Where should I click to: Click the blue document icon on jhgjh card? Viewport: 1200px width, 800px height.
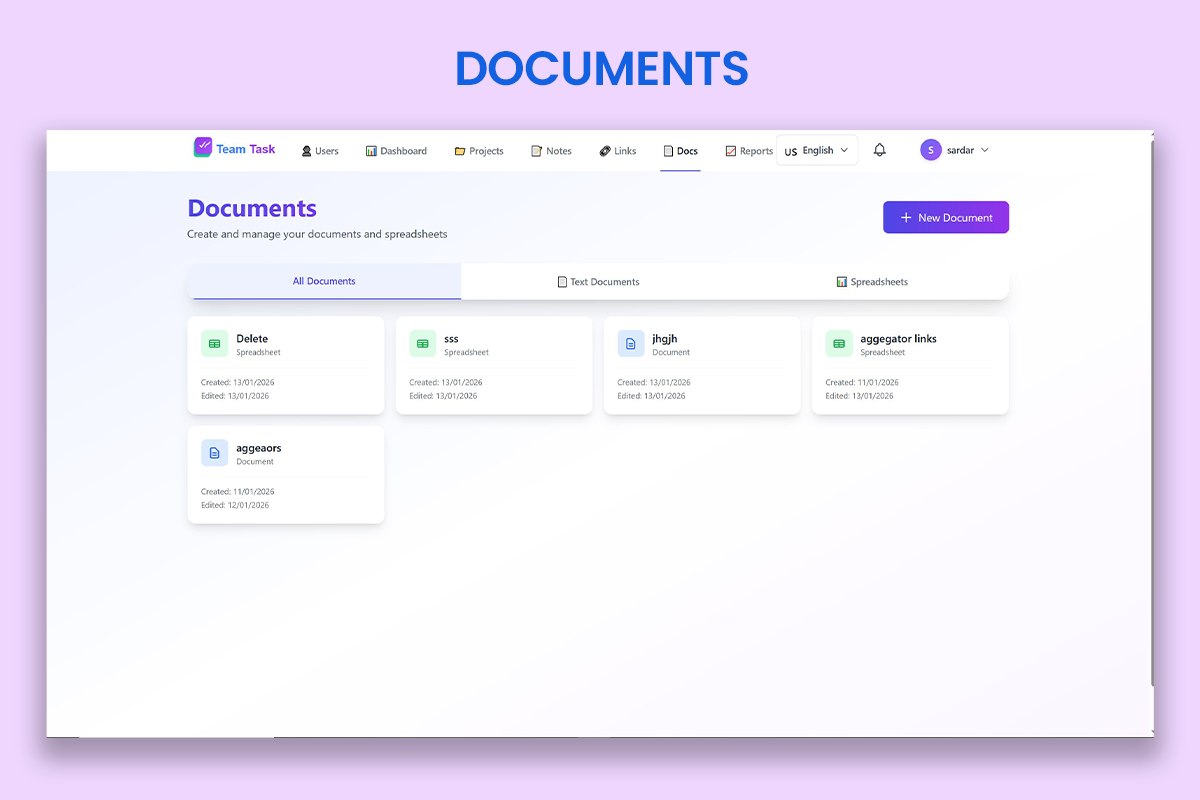tap(630, 343)
